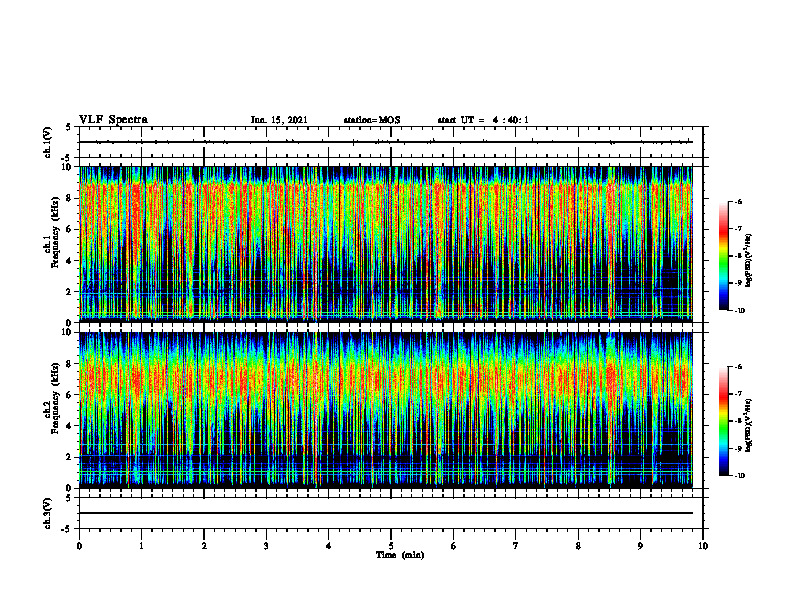Click the "Time (min)" x-axis label
Viewport: 792px width, 612px height.
point(400,555)
